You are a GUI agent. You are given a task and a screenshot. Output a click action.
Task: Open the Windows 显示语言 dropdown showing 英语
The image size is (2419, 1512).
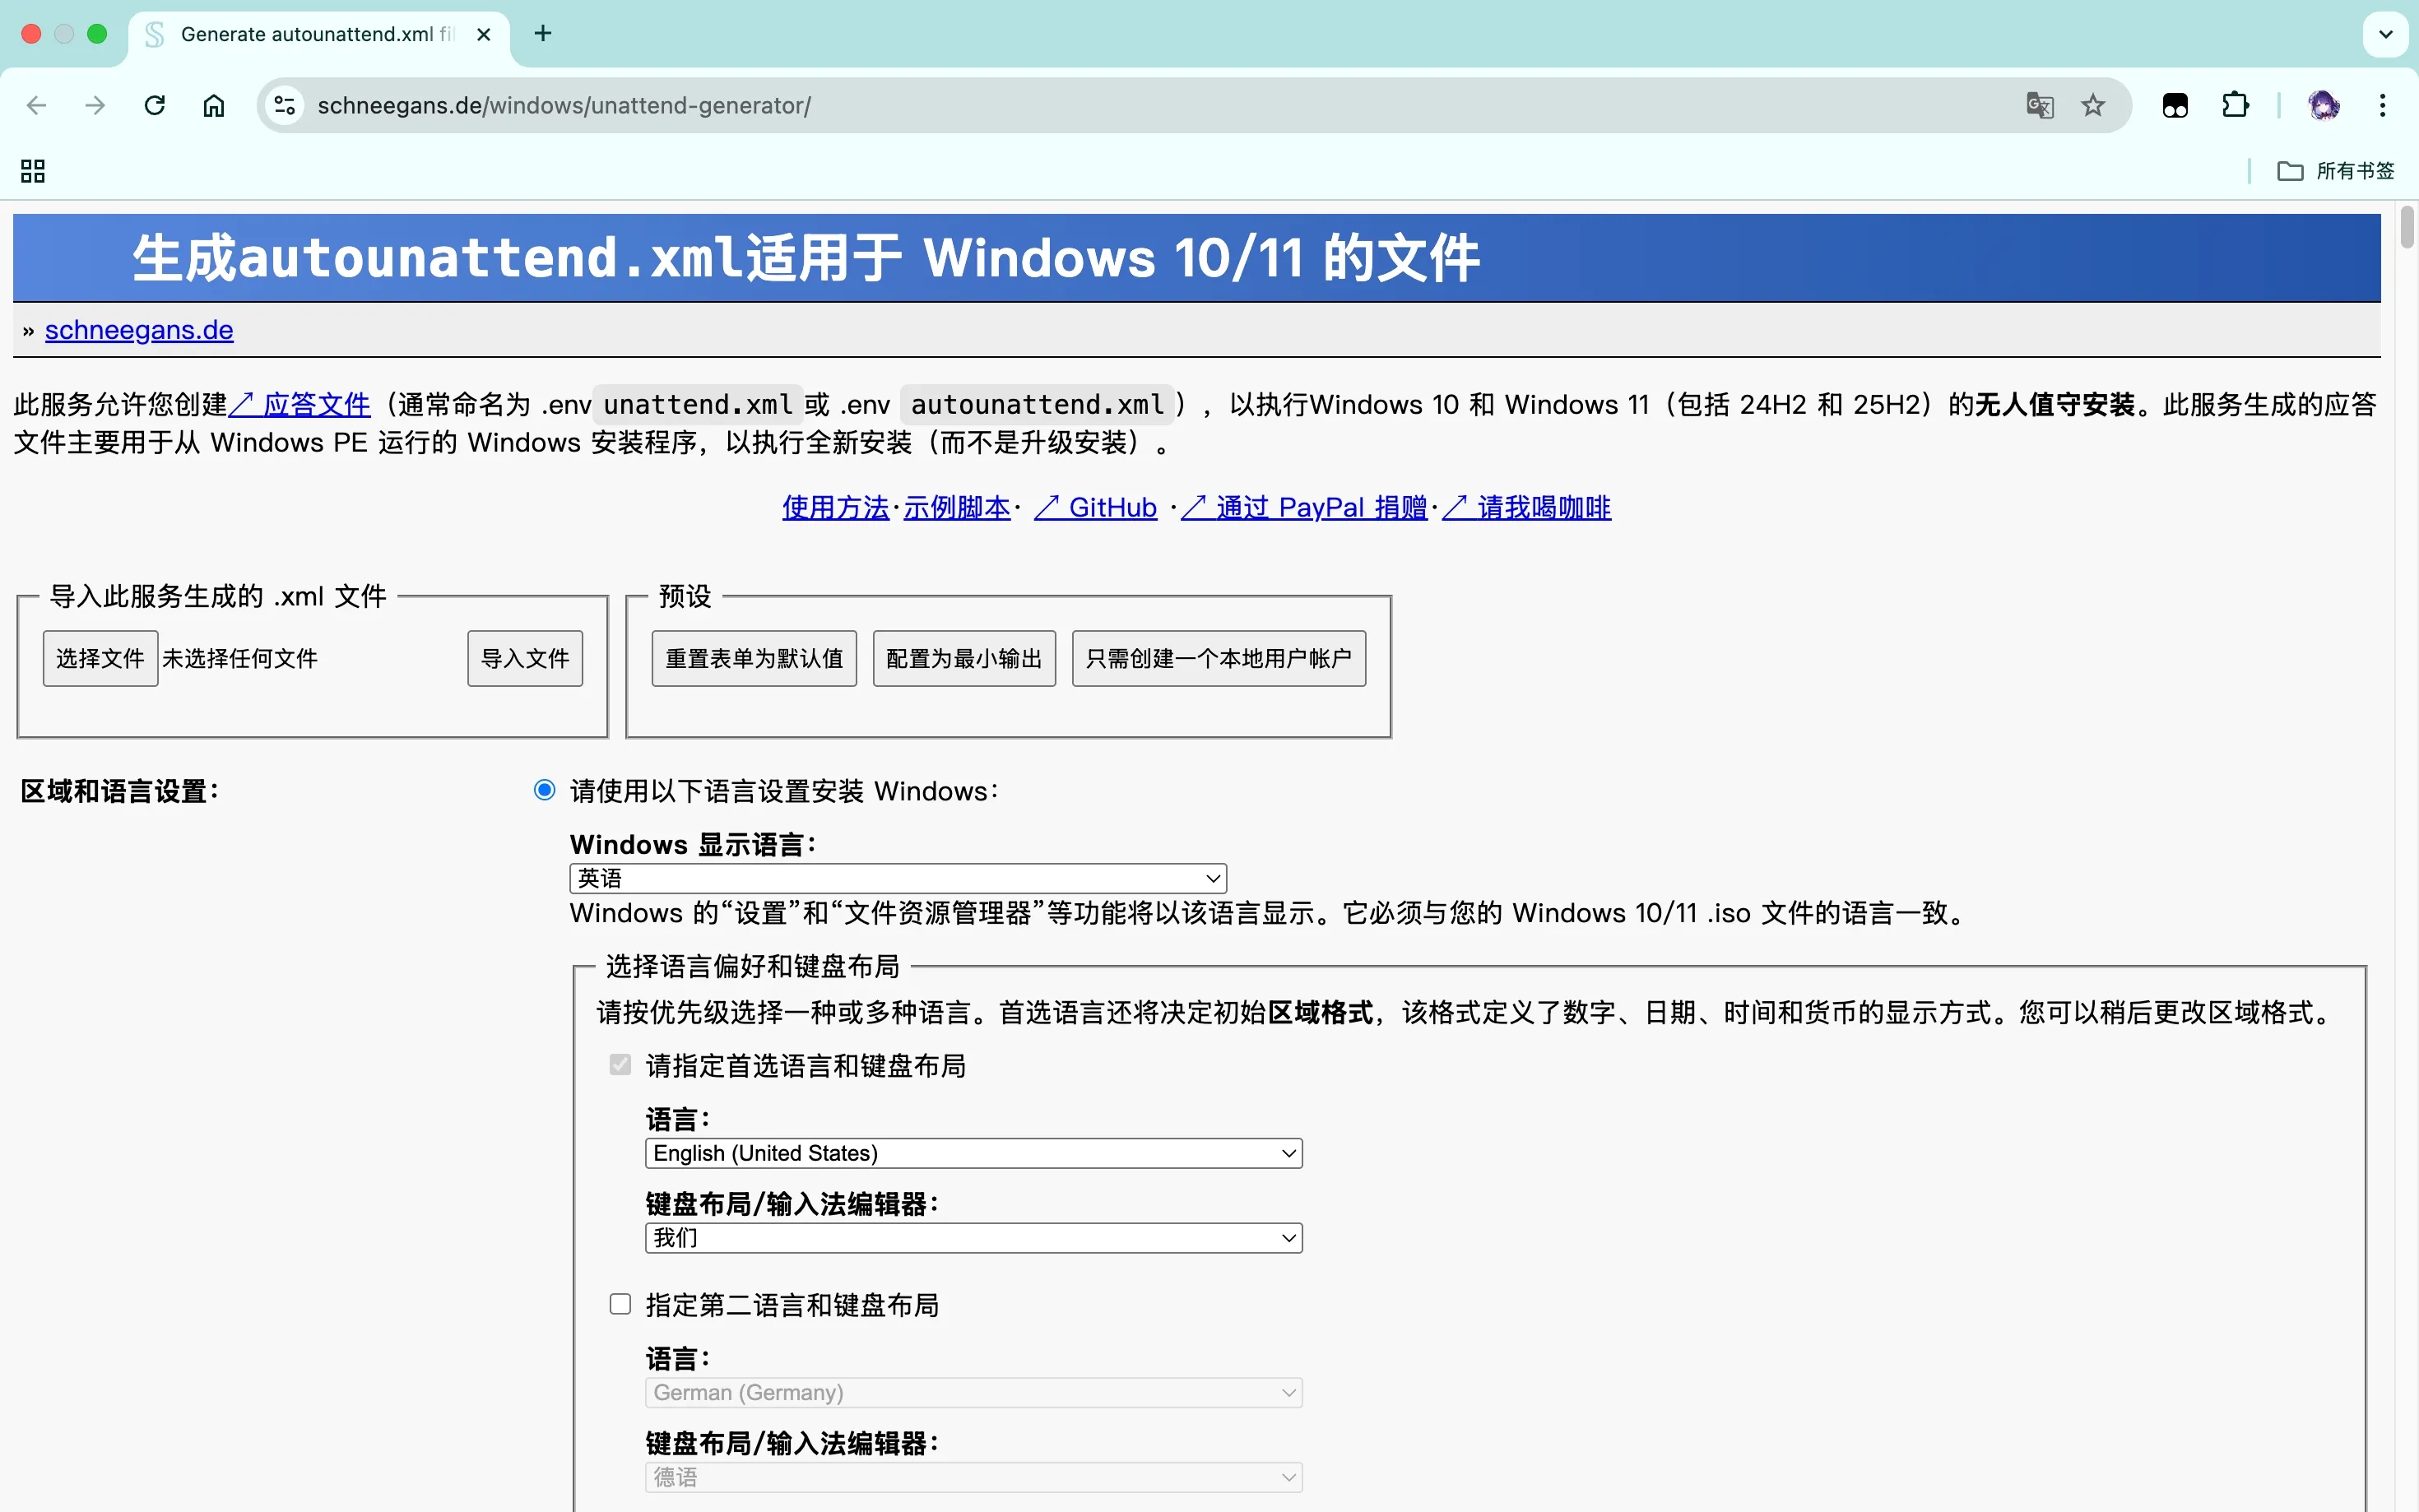pyautogui.click(x=896, y=877)
